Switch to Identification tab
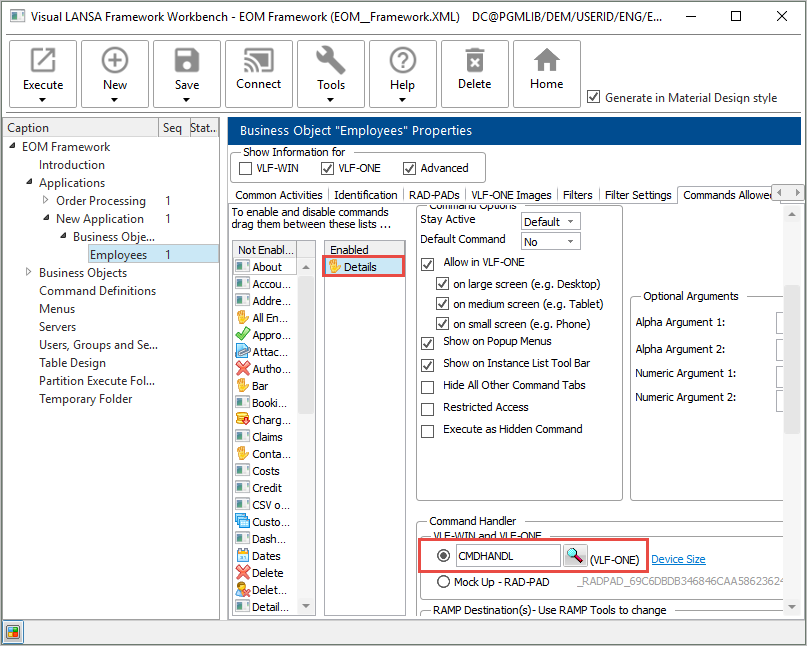This screenshot has width=807, height=646. click(x=365, y=195)
